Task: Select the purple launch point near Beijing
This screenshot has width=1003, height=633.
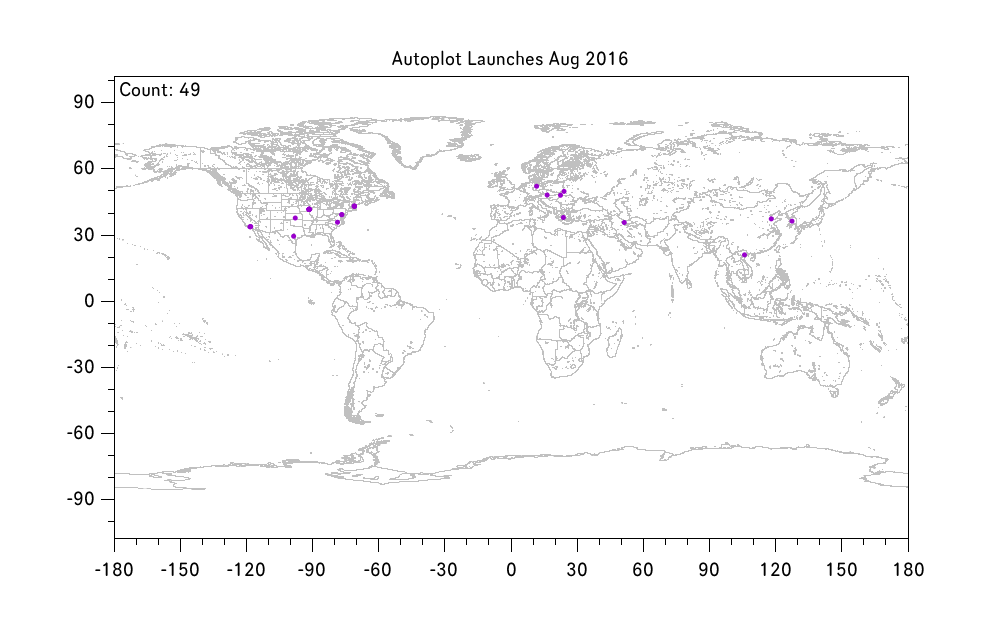Action: [771, 219]
